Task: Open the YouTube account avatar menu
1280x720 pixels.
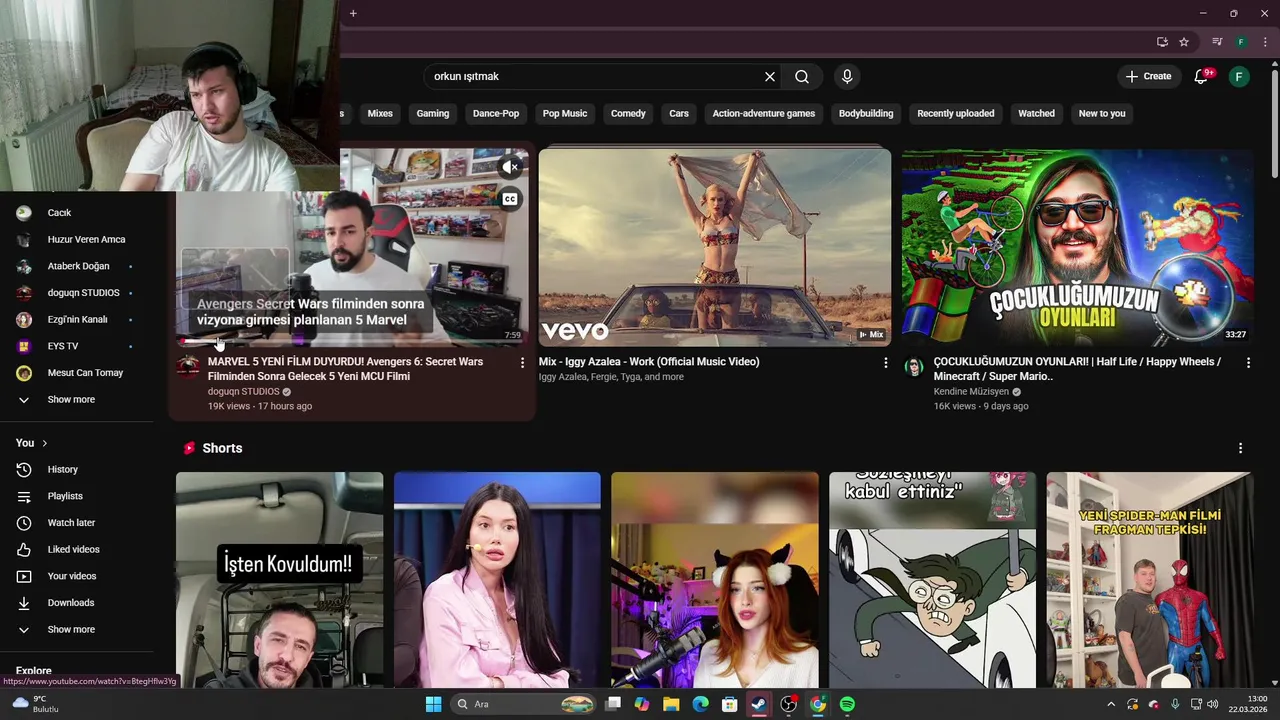Action: (1239, 77)
